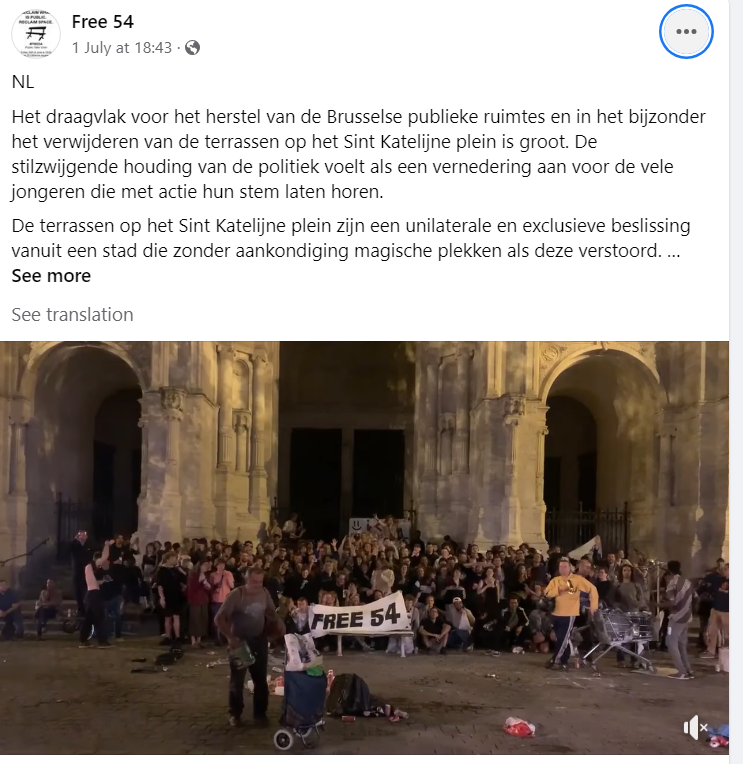The image size is (743, 764).
Task: Open the three-dots post options menu
Action: pyautogui.click(x=686, y=32)
